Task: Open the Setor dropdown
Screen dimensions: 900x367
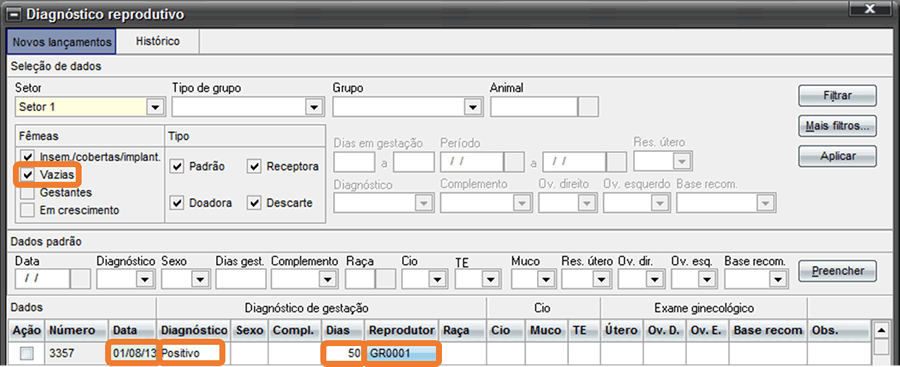Action: (x=154, y=107)
